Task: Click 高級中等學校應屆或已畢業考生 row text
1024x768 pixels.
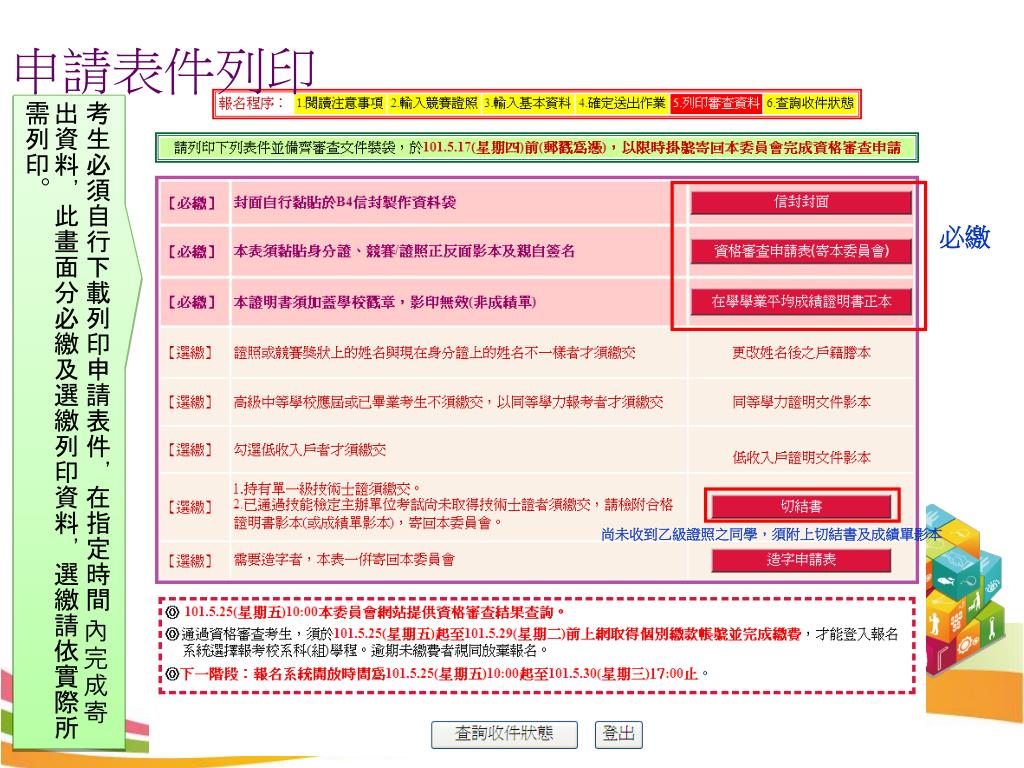Action: pos(448,402)
